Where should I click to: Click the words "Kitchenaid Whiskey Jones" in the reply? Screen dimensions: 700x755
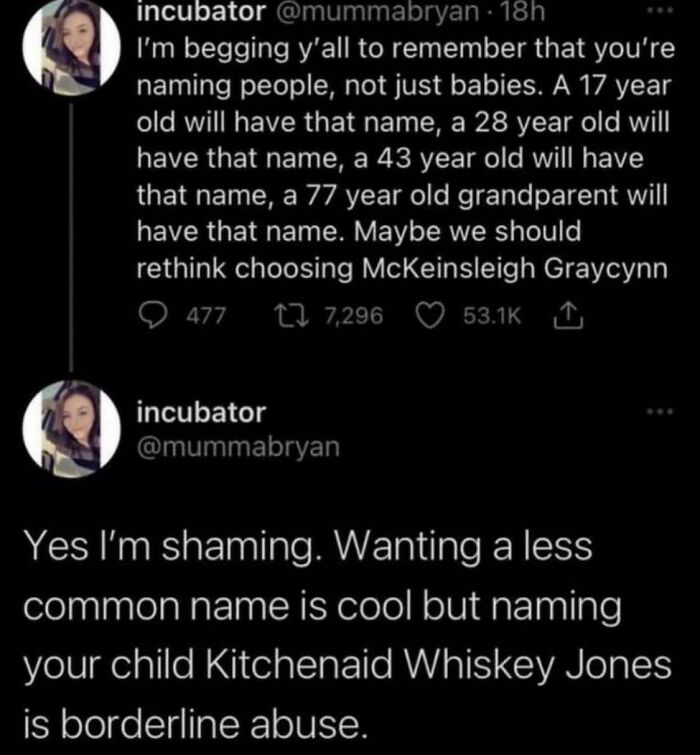pos(458,665)
